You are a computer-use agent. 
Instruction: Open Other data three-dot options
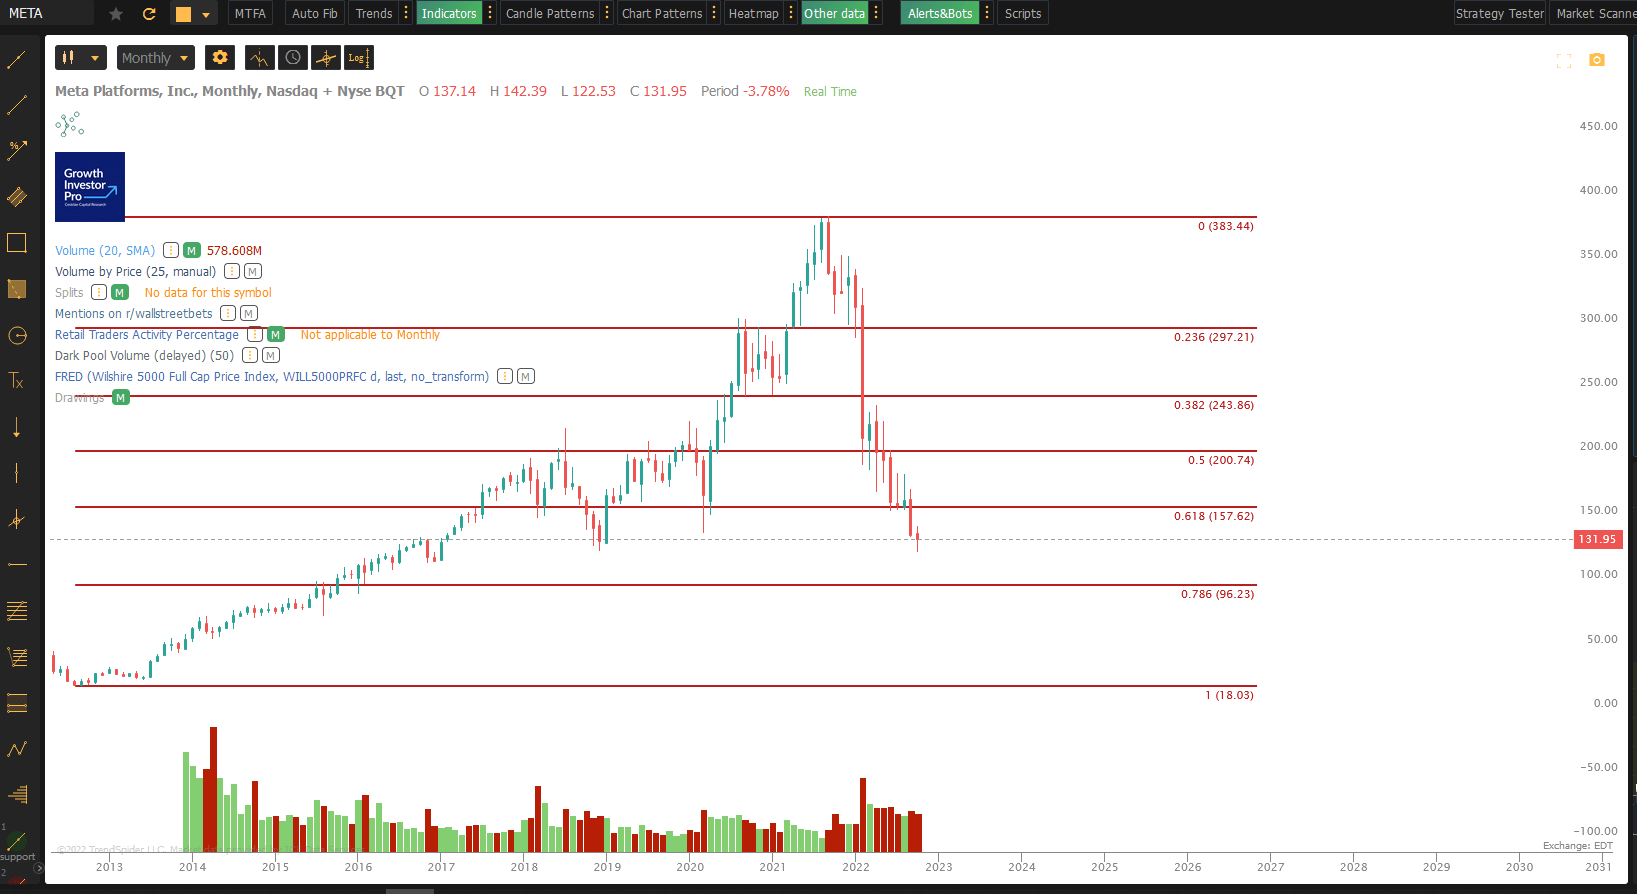tap(876, 13)
